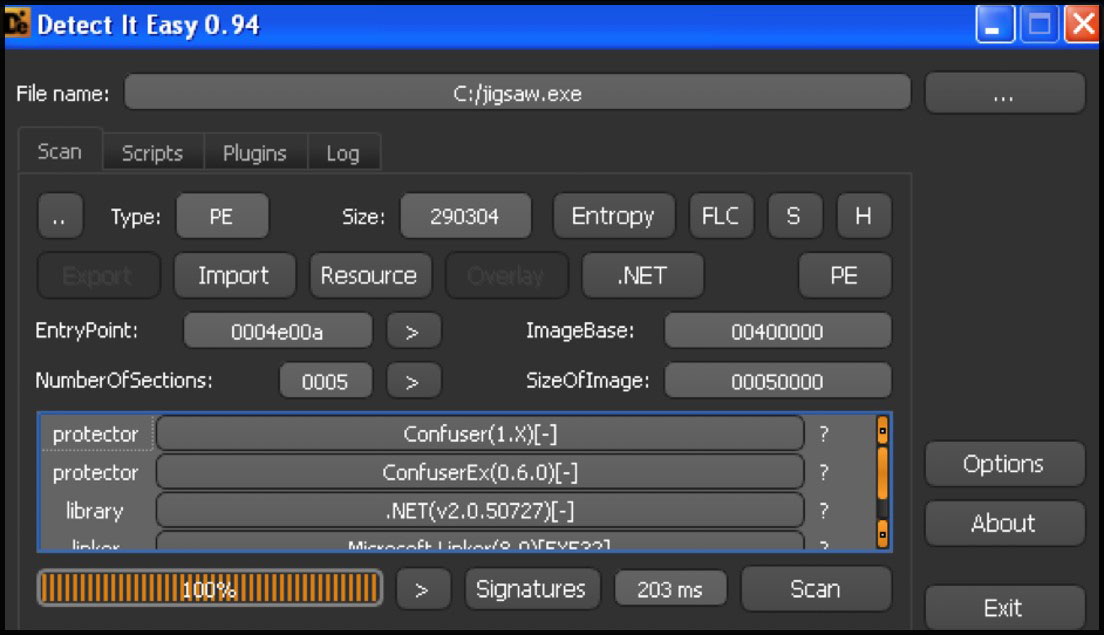
Task: Click the Exit button
Action: [1004, 608]
